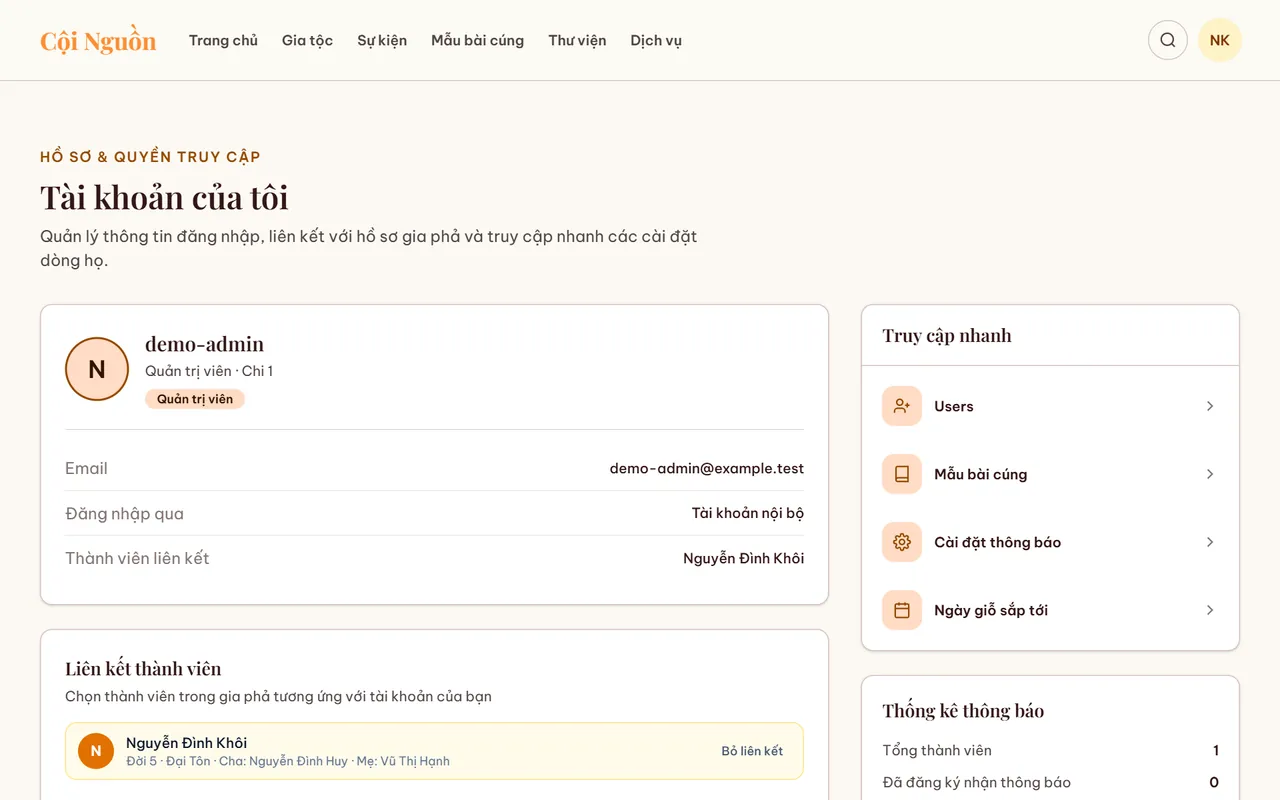Expand the Ngày giờ sắp tới chevron
Screen dimensions: 1280x800
coord(1210,610)
